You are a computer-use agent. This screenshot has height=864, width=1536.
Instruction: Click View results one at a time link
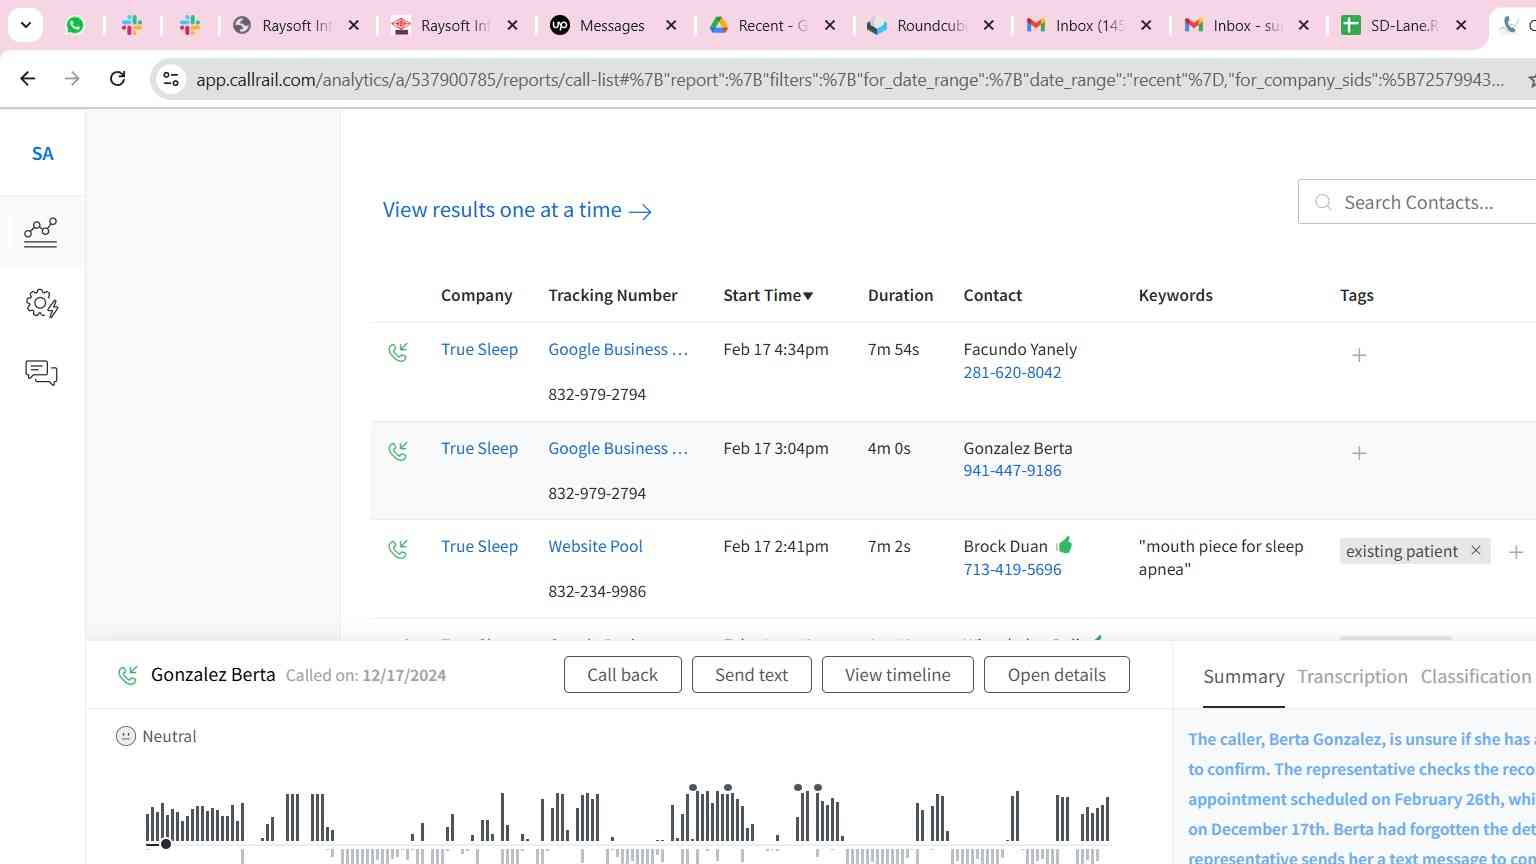(x=517, y=210)
